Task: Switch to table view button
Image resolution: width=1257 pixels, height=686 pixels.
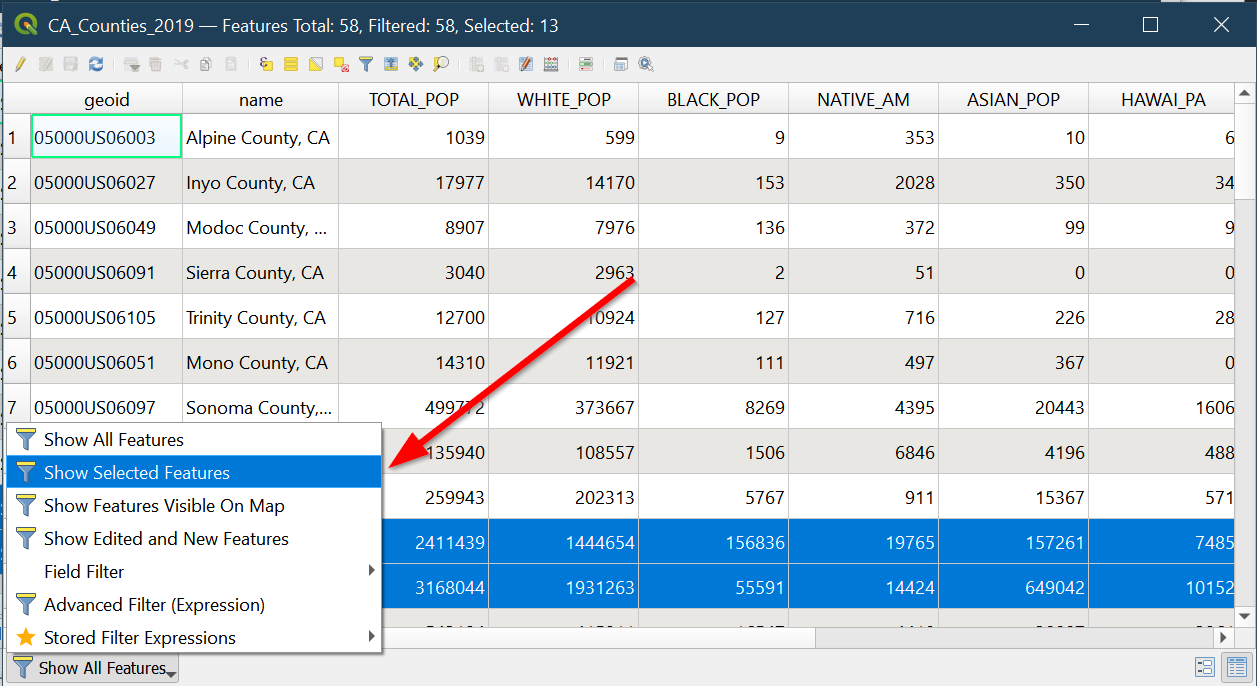Action: [1236, 667]
